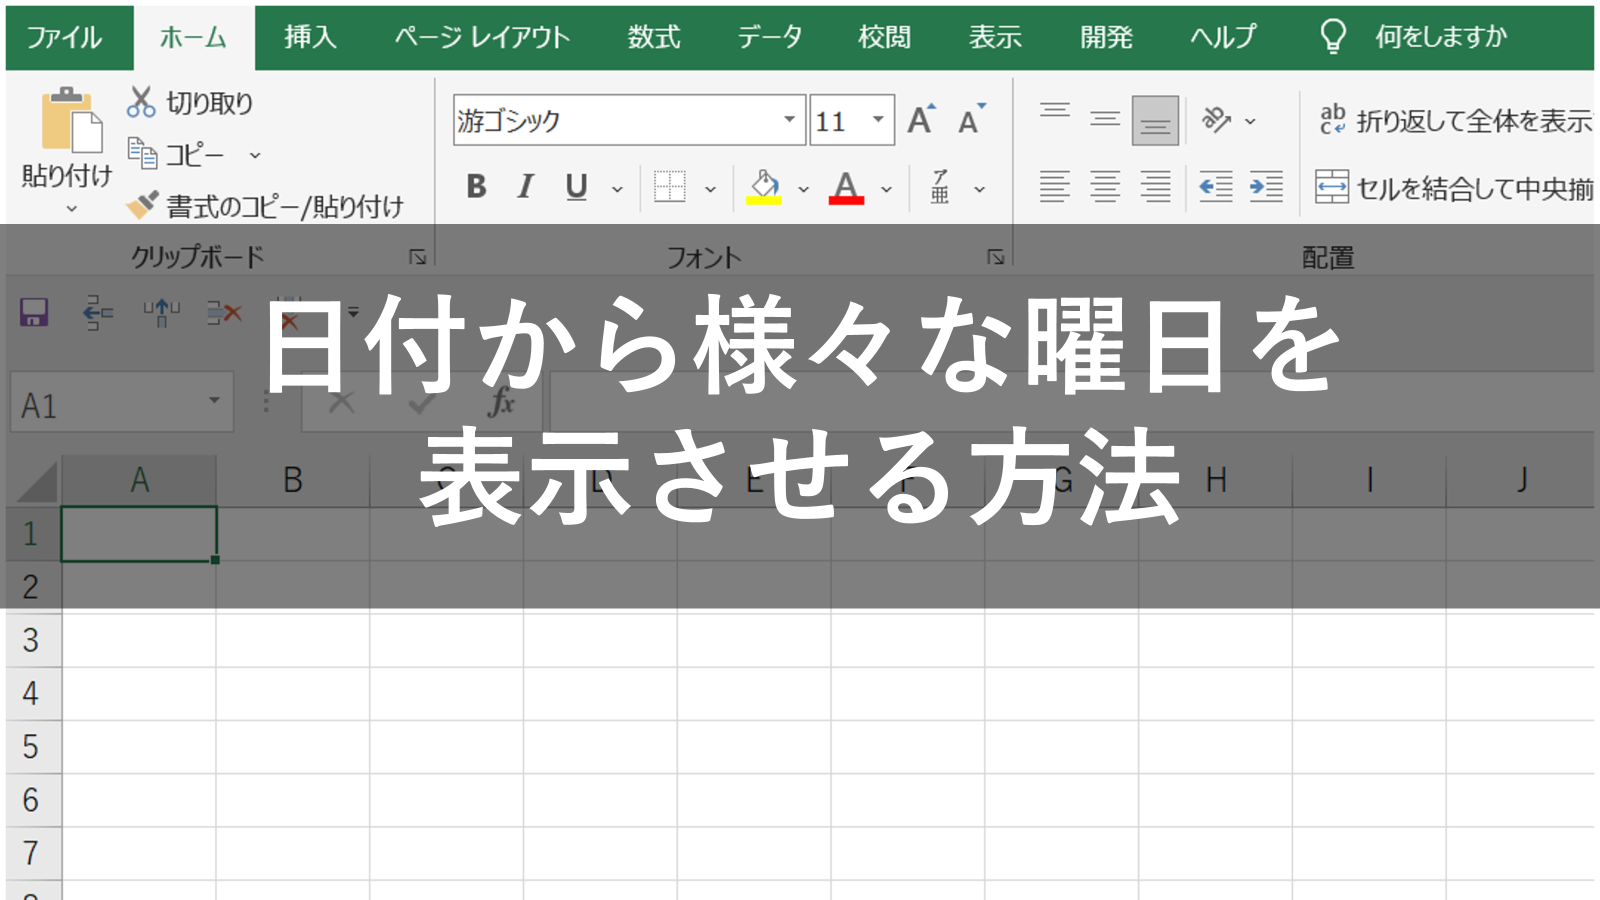Expand underline style dropdown
The image size is (1600, 900).
click(617, 188)
